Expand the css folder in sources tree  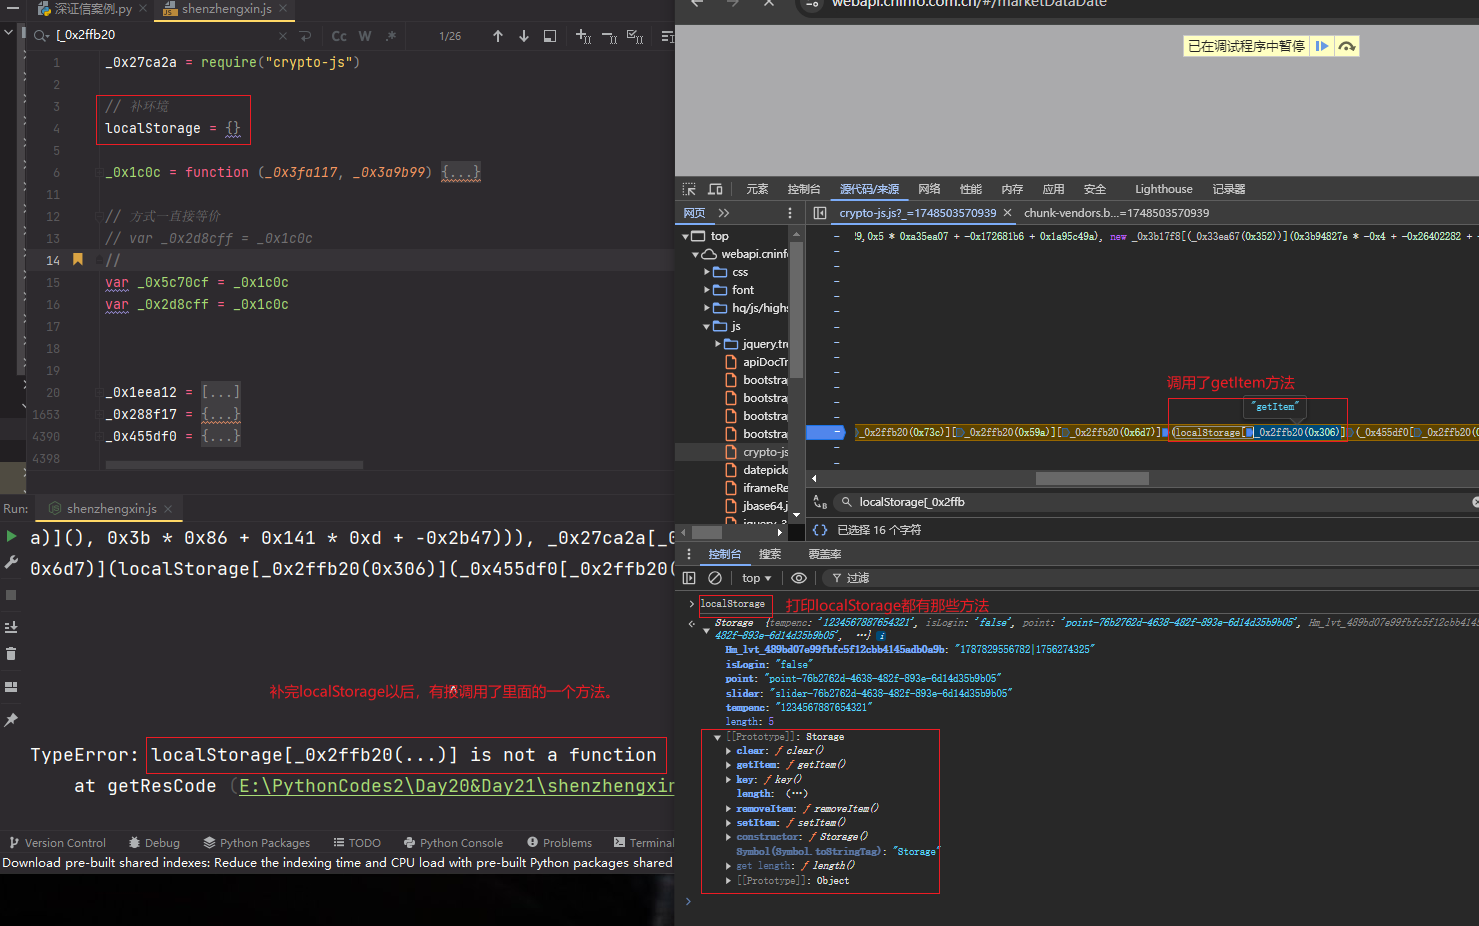[x=707, y=272]
